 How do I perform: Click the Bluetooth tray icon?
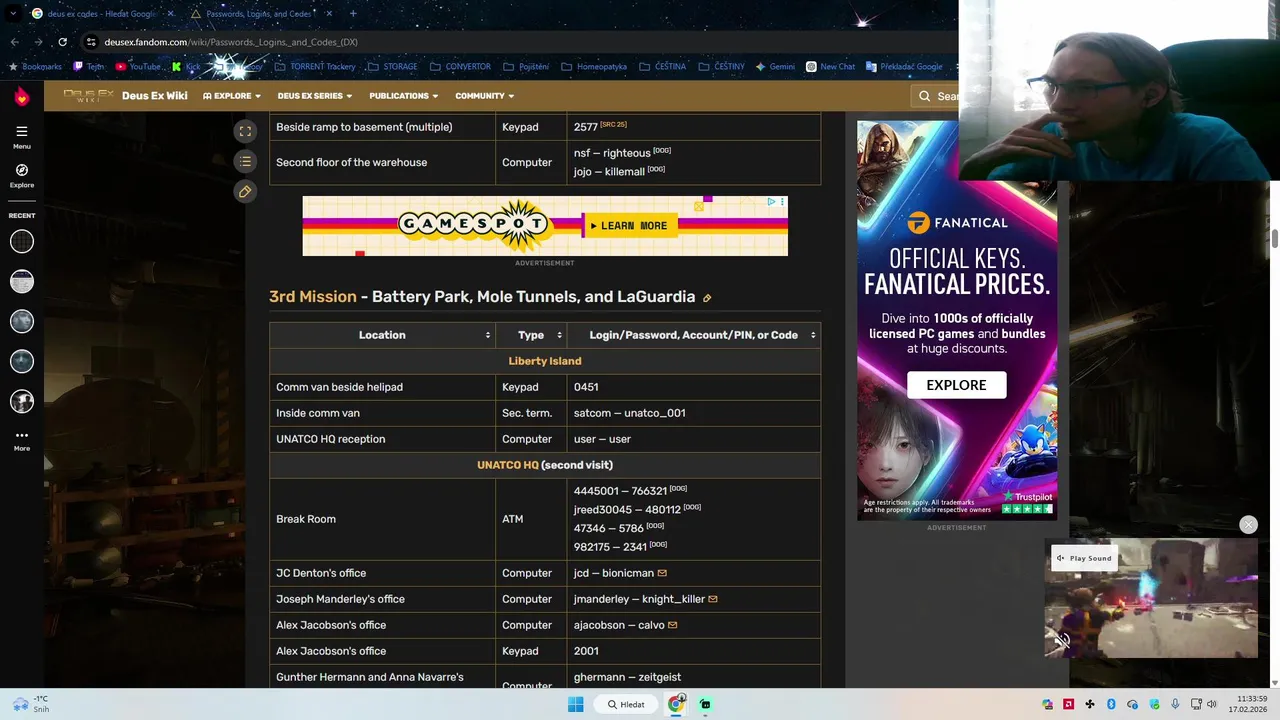point(1110,704)
